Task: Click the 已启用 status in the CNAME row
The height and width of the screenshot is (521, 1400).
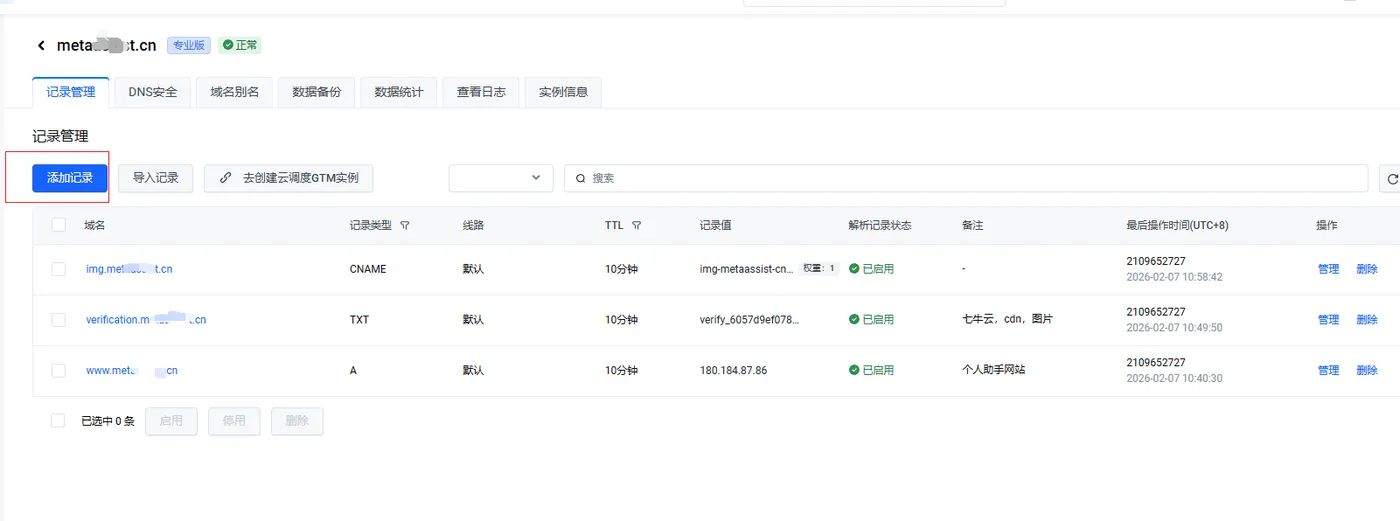Action: click(x=871, y=269)
